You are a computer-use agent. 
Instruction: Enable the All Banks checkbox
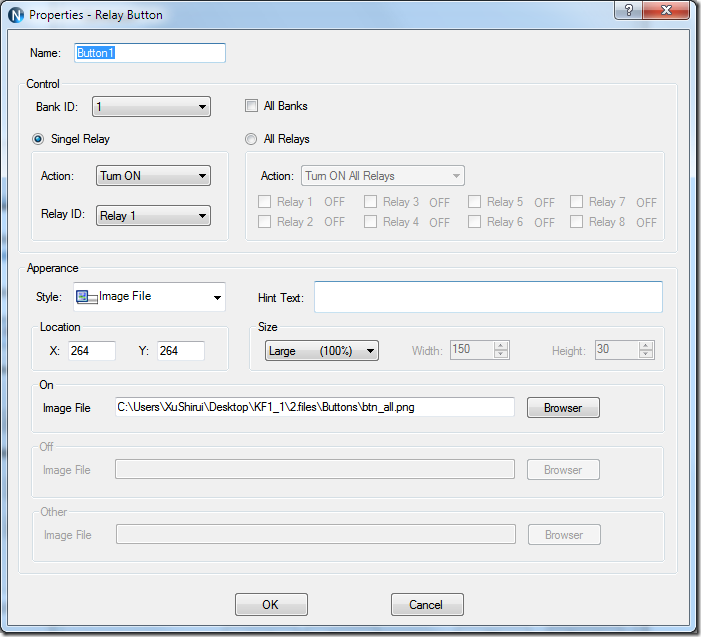tap(251, 106)
